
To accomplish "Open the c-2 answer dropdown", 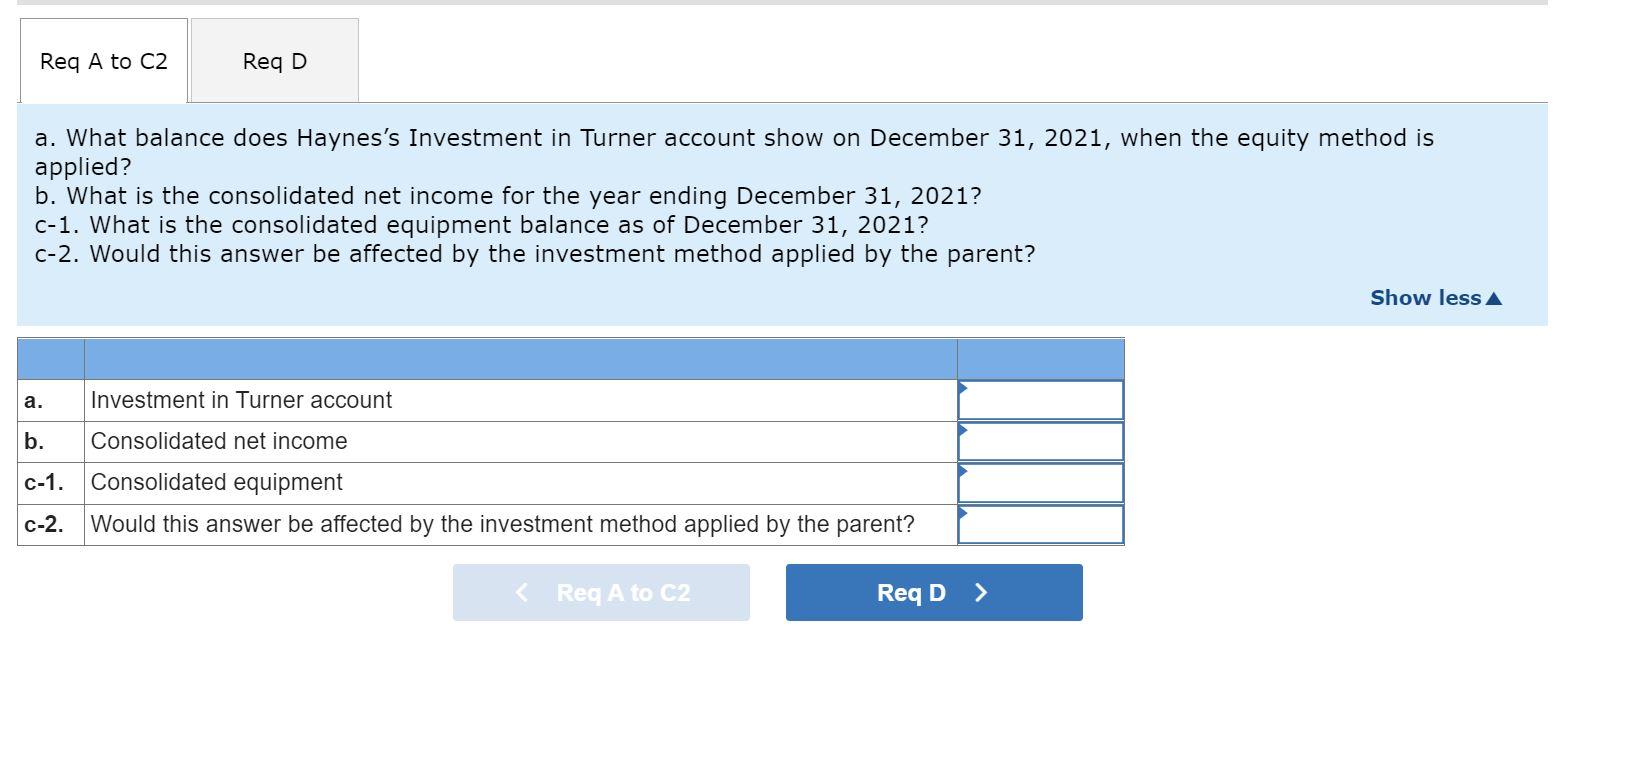I will (x=963, y=514).
